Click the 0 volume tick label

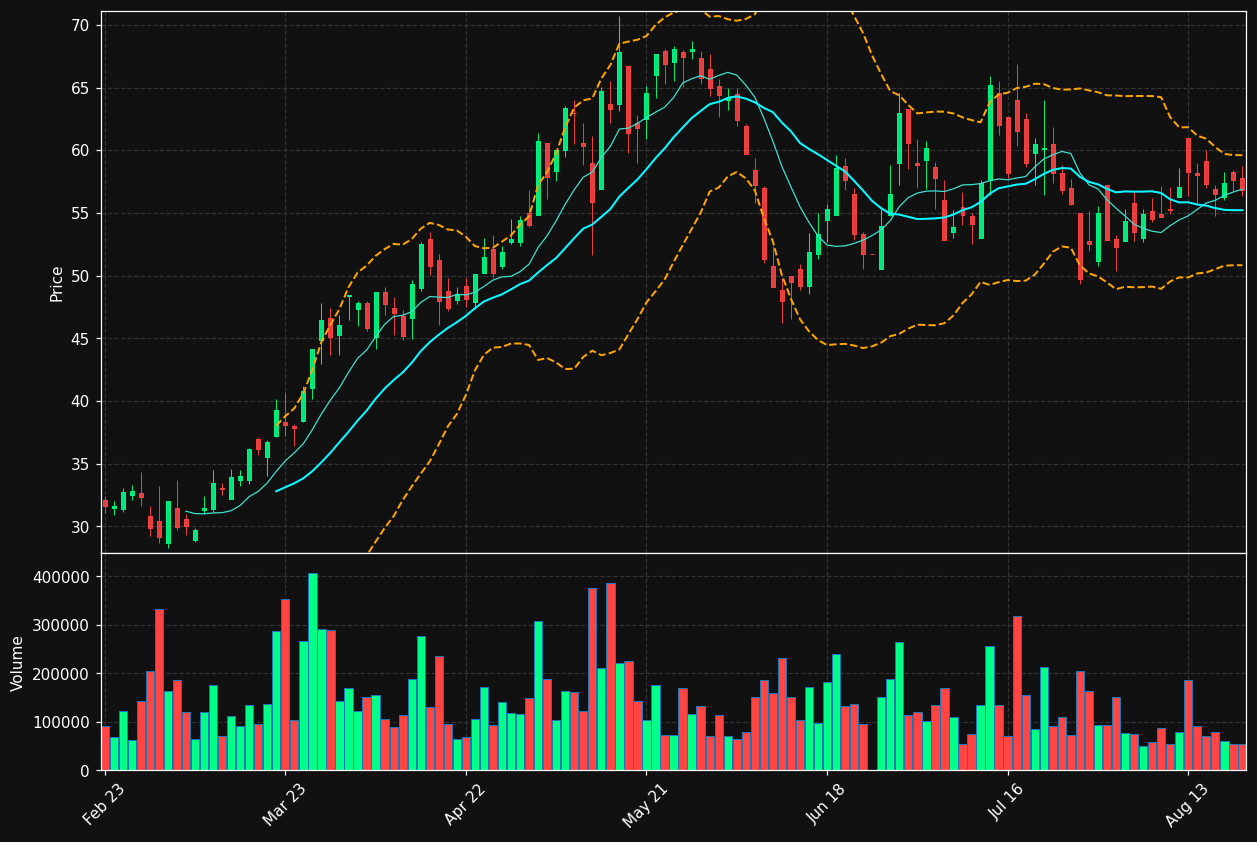[x=85, y=771]
